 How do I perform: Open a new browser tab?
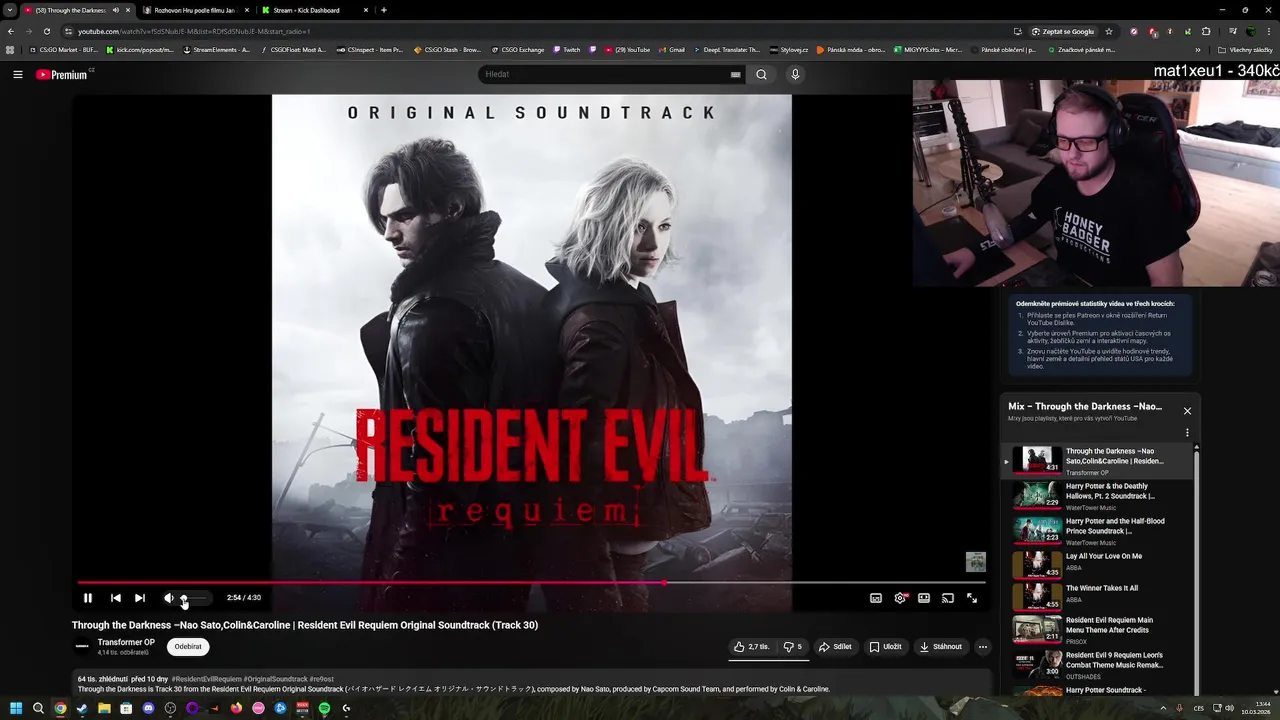384,10
